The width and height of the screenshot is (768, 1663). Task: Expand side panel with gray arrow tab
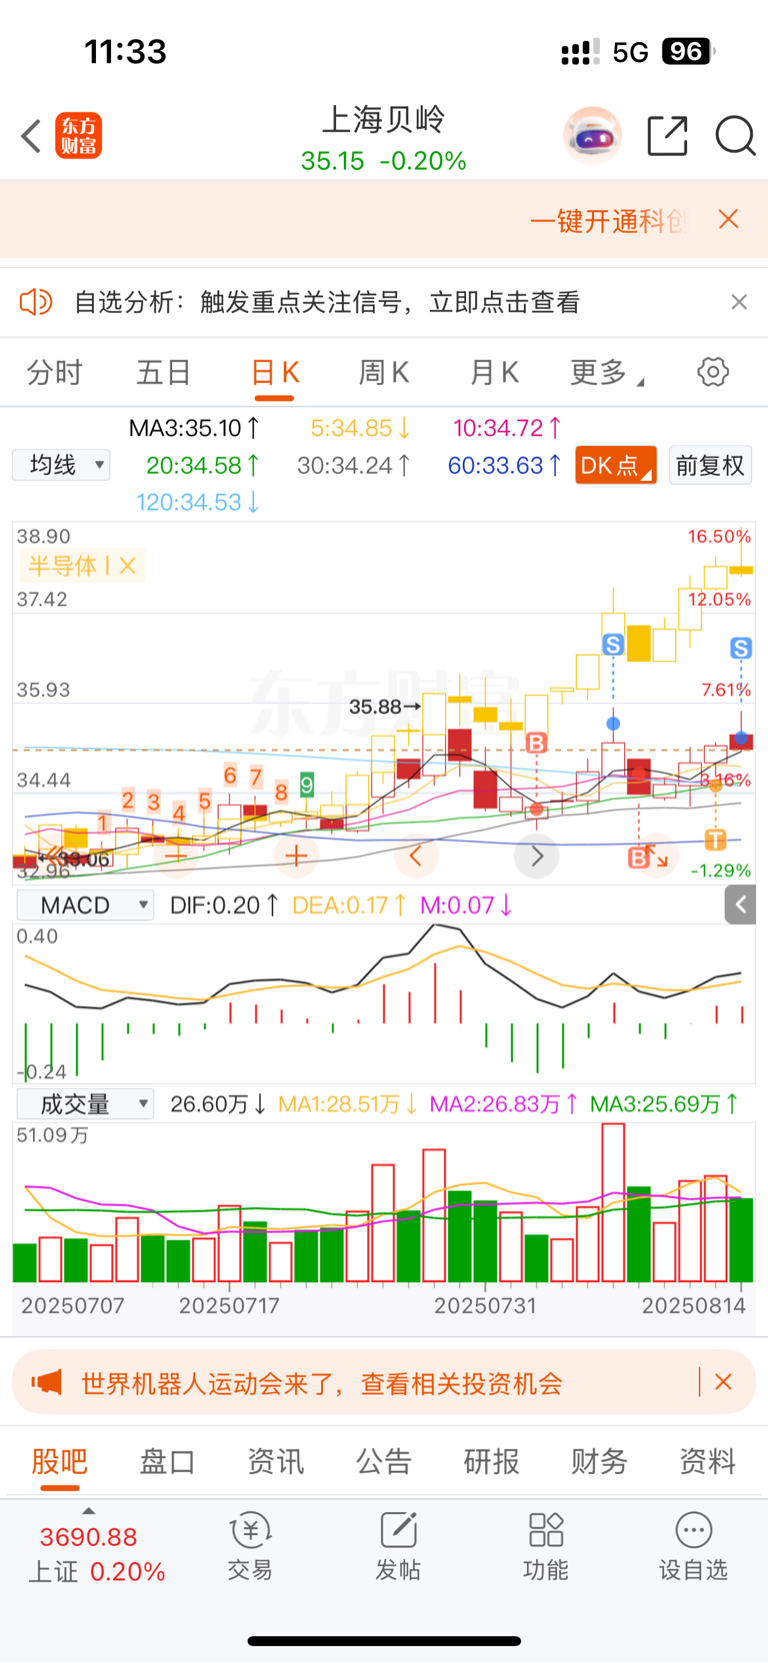740,905
